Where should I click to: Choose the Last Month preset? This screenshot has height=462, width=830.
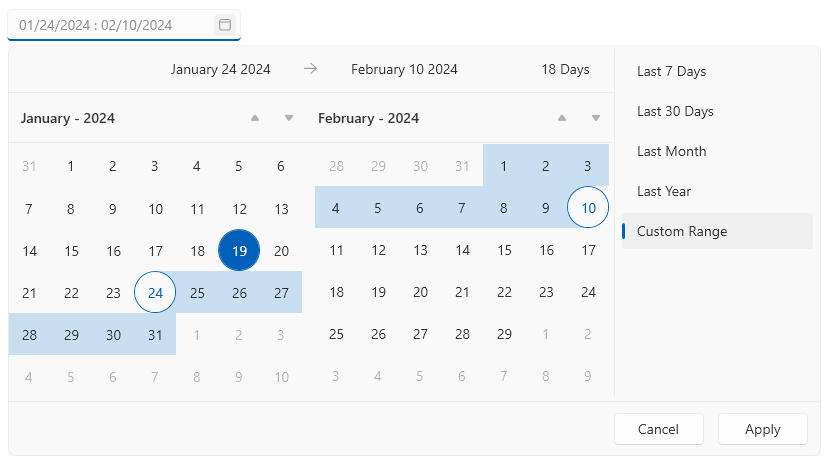coord(671,151)
